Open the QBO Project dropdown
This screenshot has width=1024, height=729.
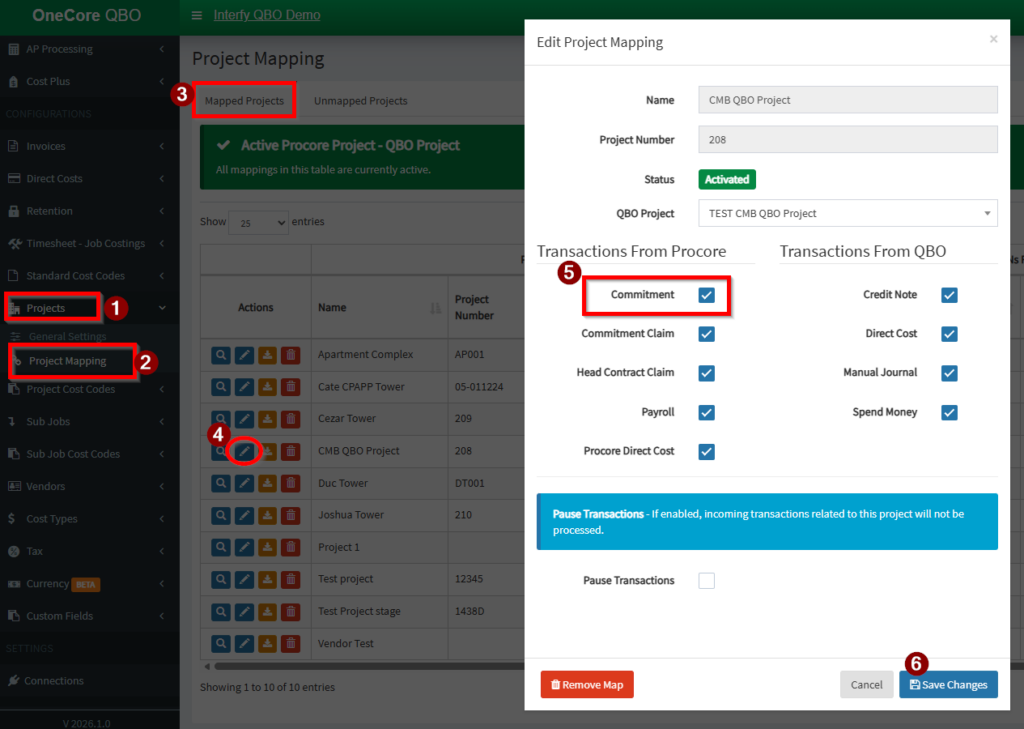[847, 213]
